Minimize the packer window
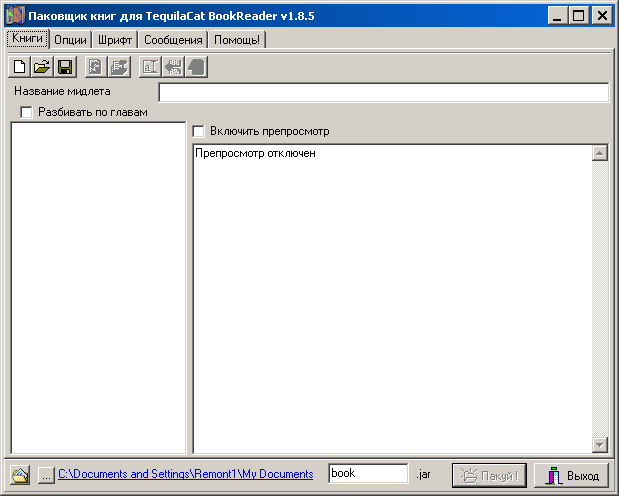The image size is (619, 496). click(x=557, y=16)
